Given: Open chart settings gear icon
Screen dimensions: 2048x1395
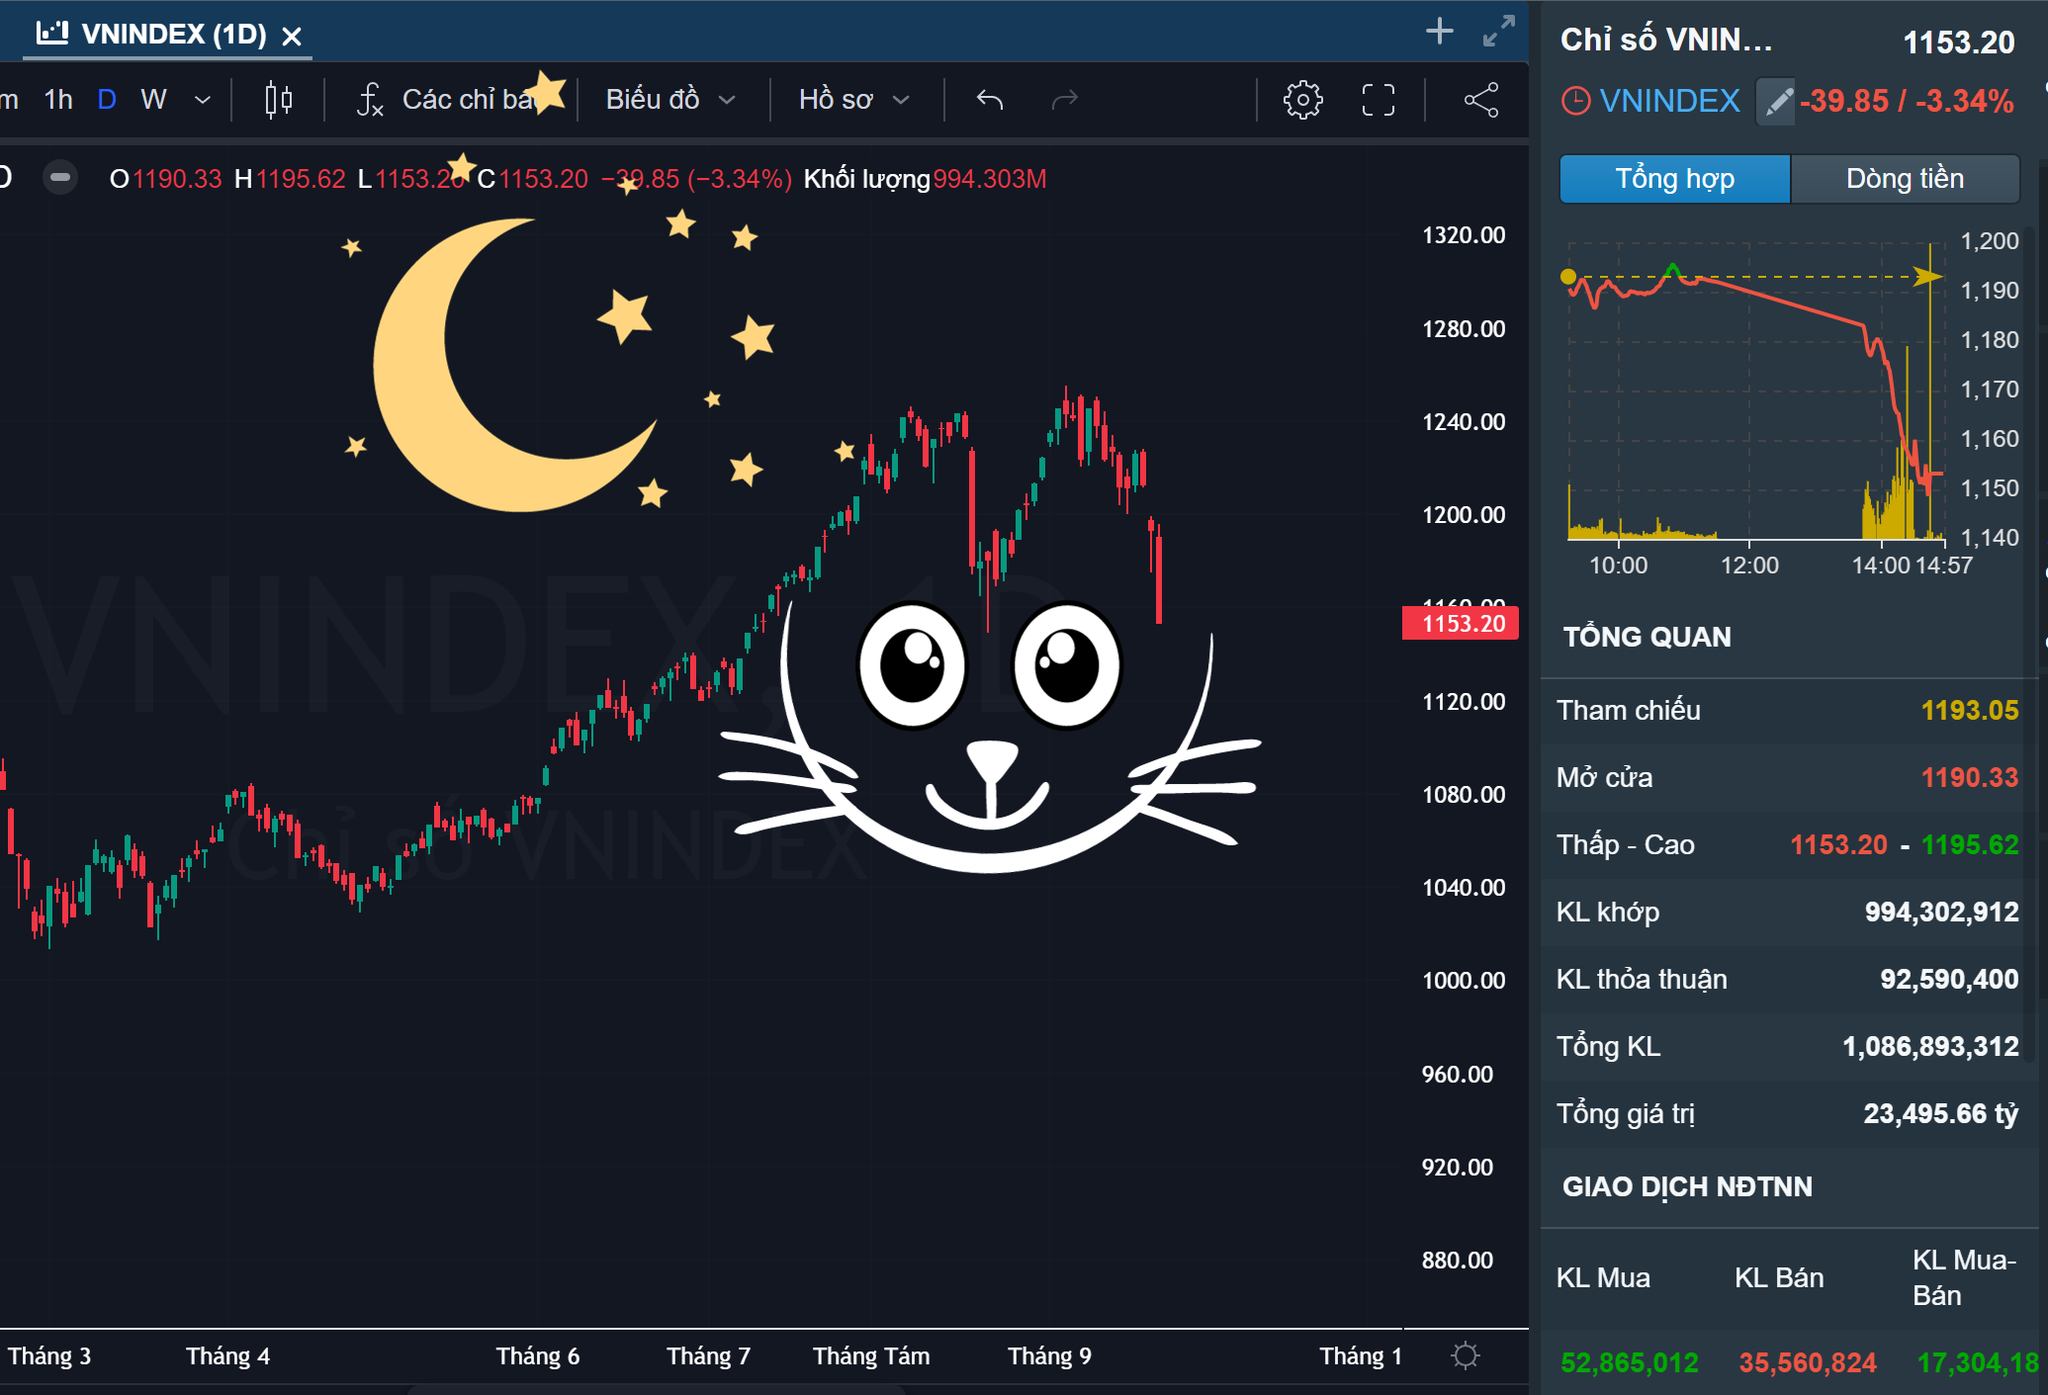Looking at the screenshot, I should [1302, 100].
